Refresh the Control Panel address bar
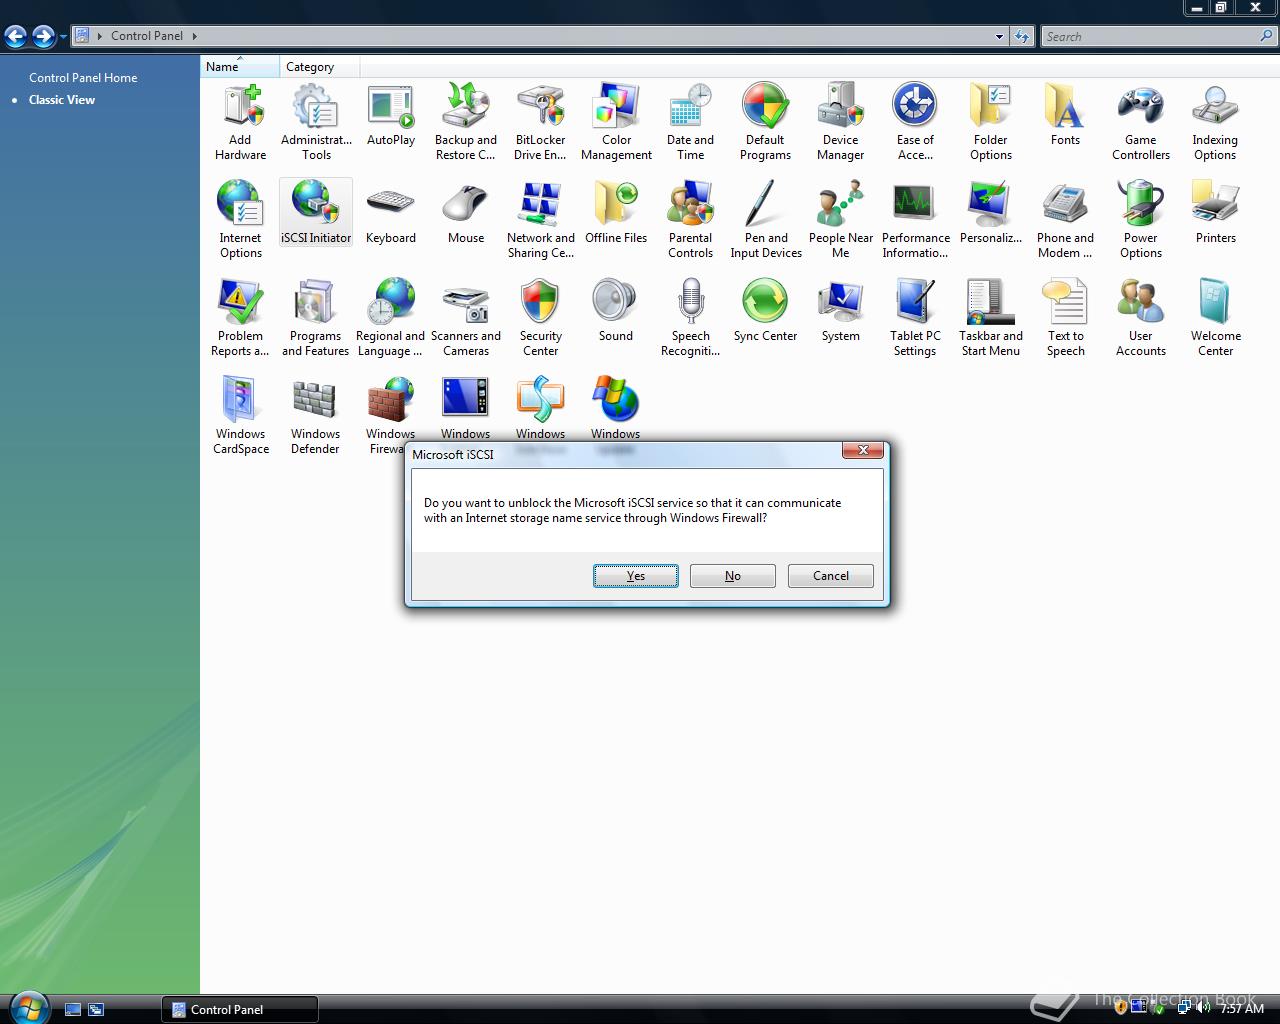The height and width of the screenshot is (1024, 1280). 1021,37
